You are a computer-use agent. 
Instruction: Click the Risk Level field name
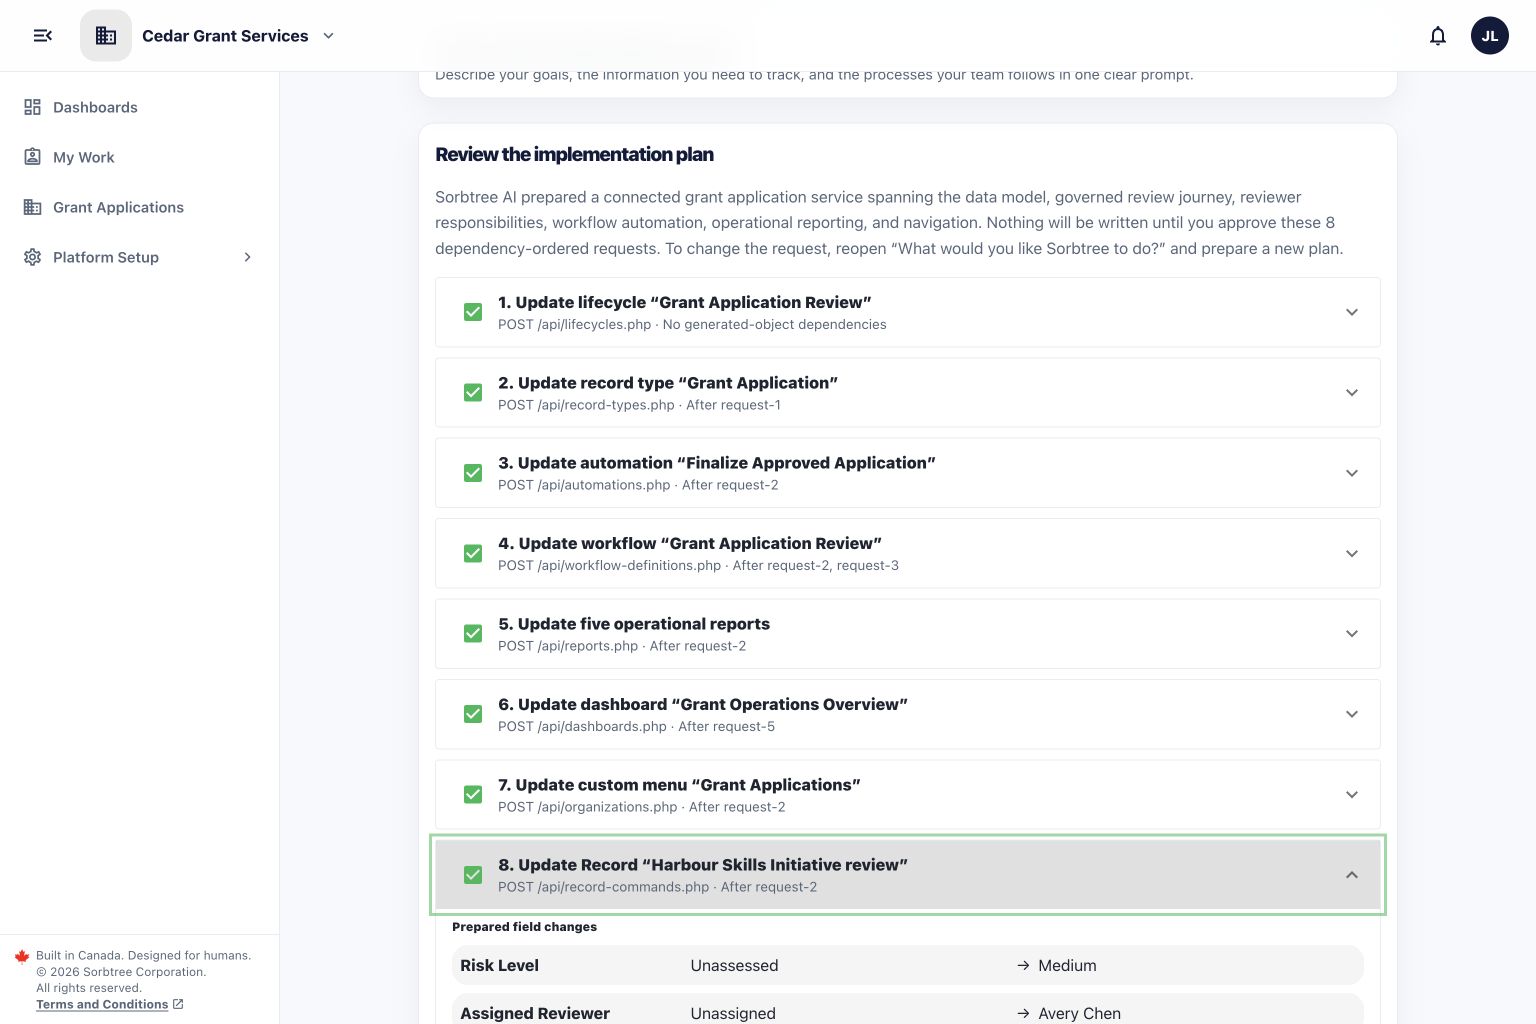[x=499, y=965]
